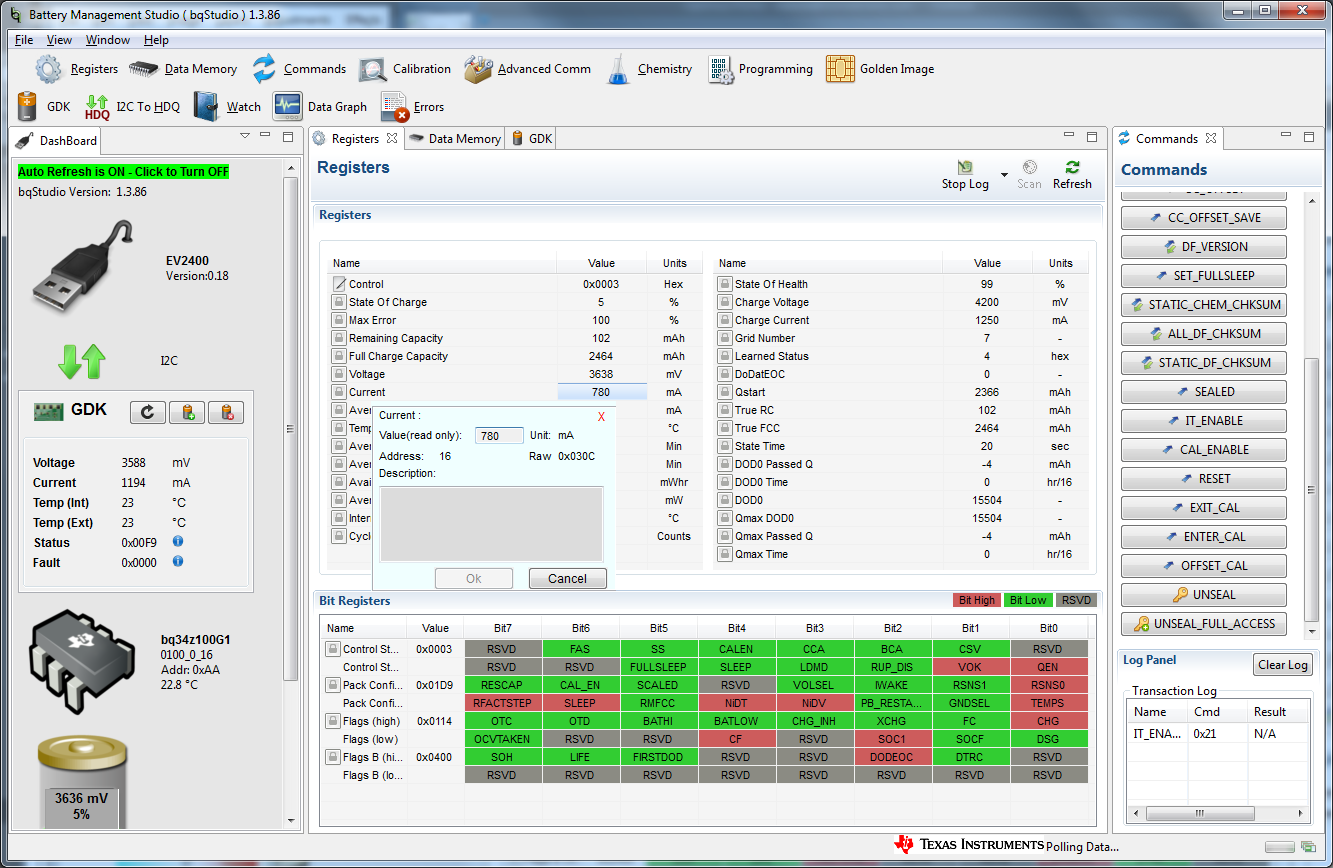Click the Bit Low legend swatch
This screenshot has width=1333, height=868.
coord(1027,600)
